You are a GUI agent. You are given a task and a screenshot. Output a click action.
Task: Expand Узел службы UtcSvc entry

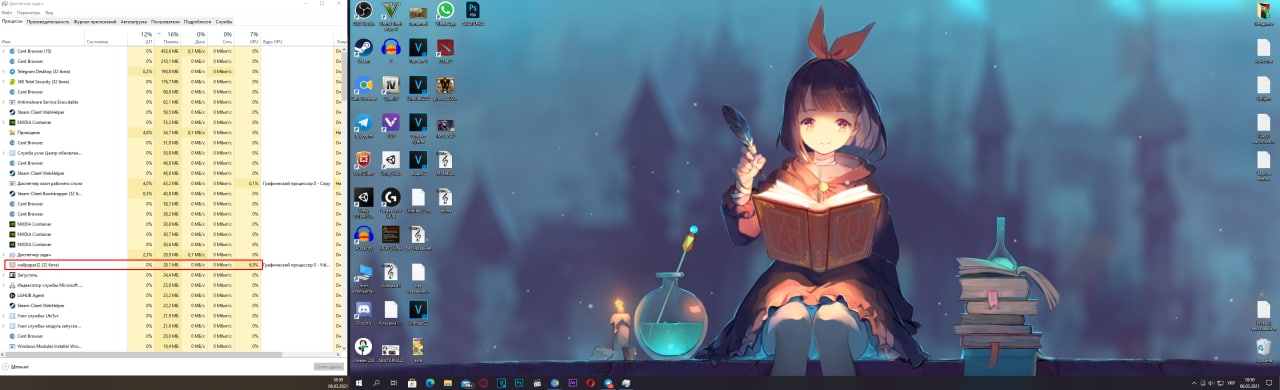(x=4, y=315)
